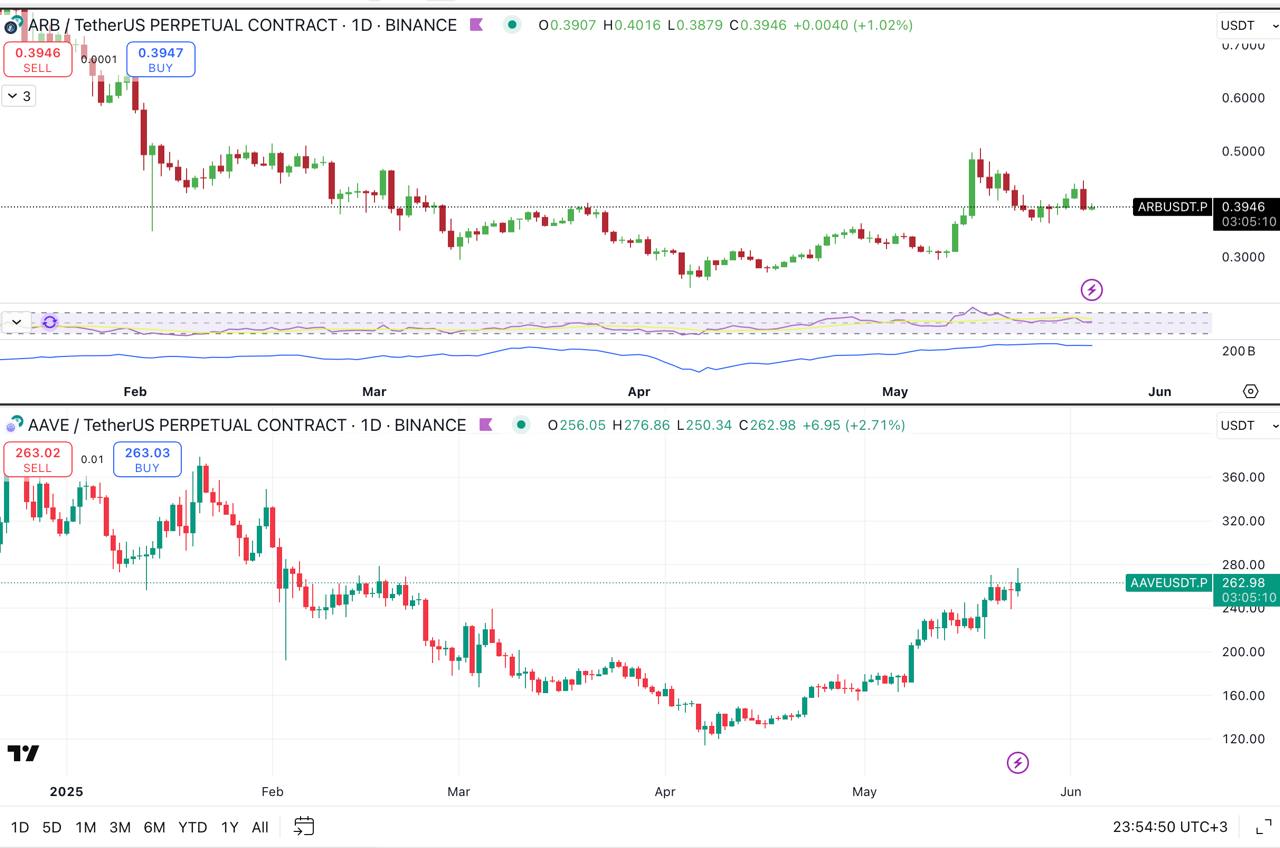Select the 5D range tab
Image resolution: width=1280 pixels, height=848 pixels.
coord(52,827)
